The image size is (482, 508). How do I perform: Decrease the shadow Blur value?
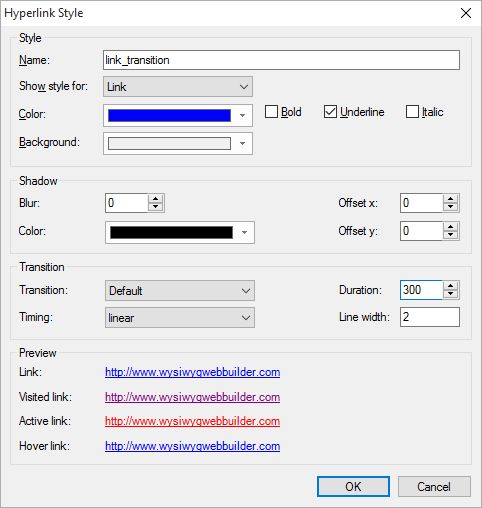click(155, 207)
